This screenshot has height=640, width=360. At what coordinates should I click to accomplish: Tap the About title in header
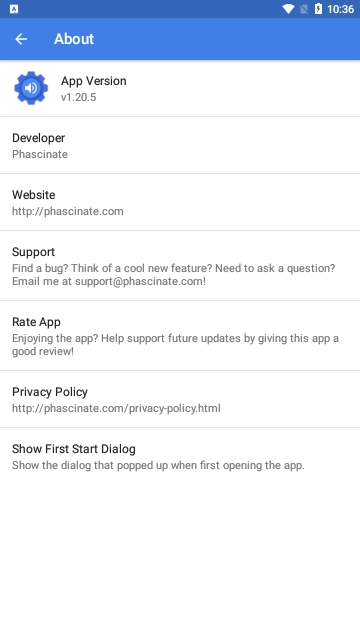pos(74,39)
